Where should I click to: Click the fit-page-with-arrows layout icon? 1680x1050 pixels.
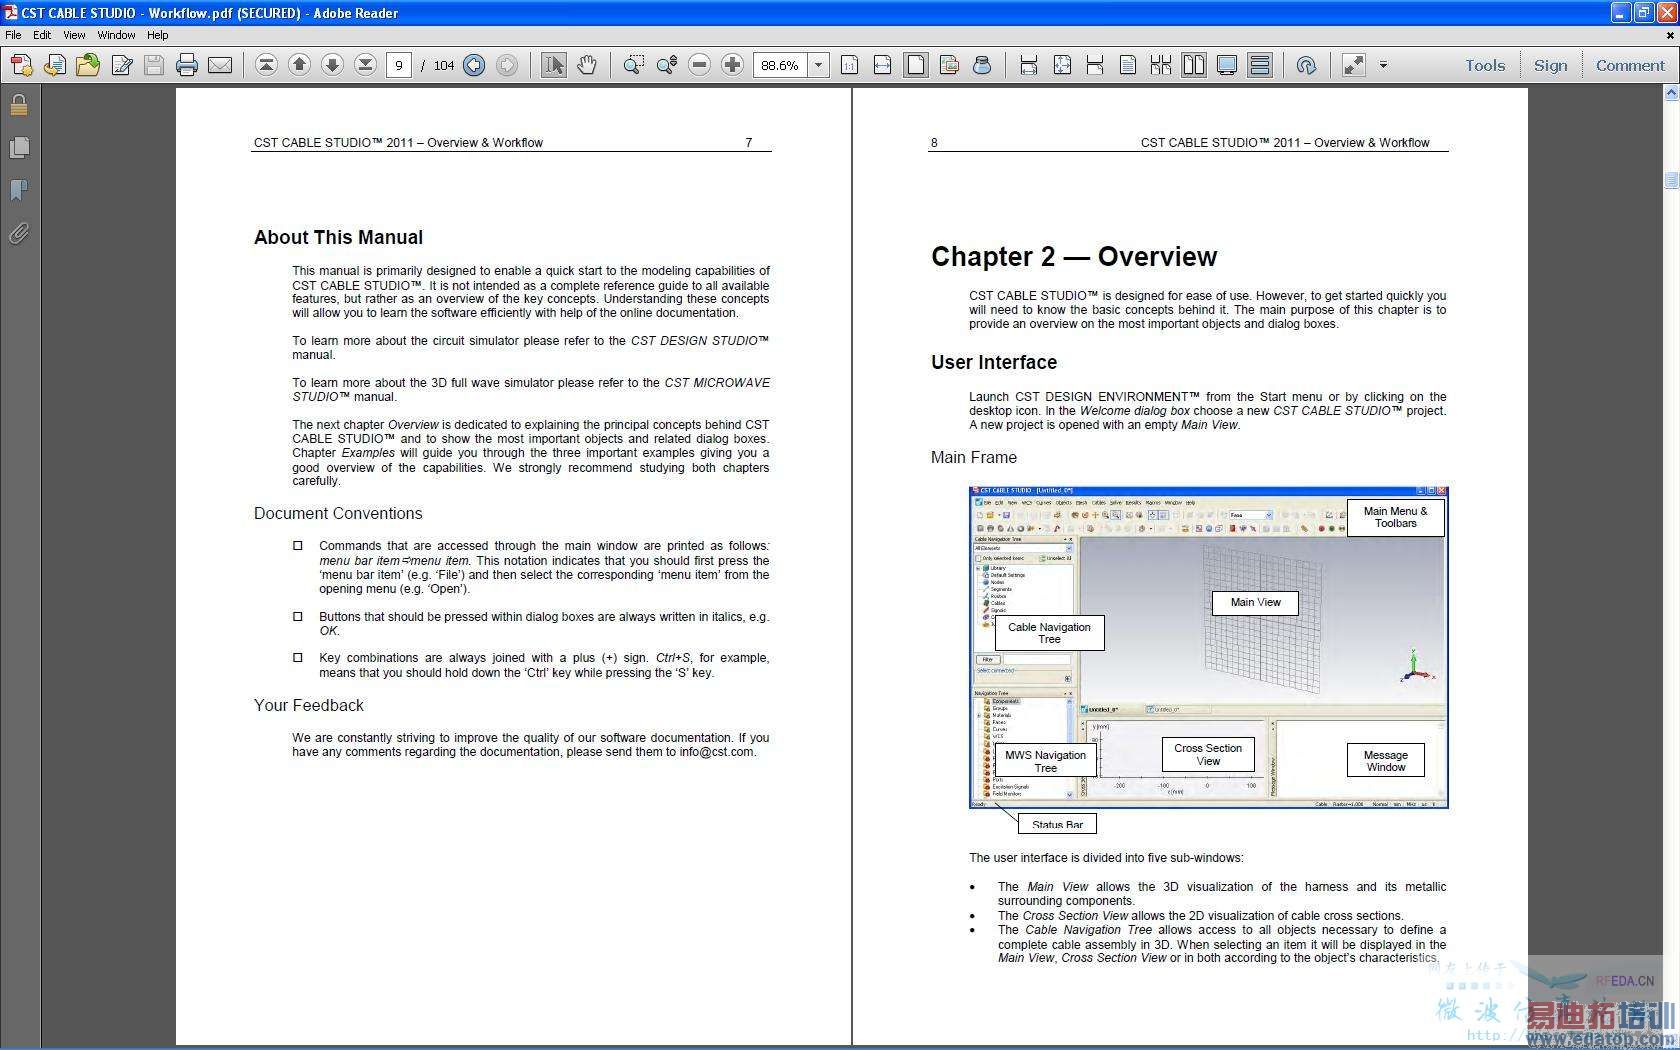pyautogui.click(x=1062, y=65)
